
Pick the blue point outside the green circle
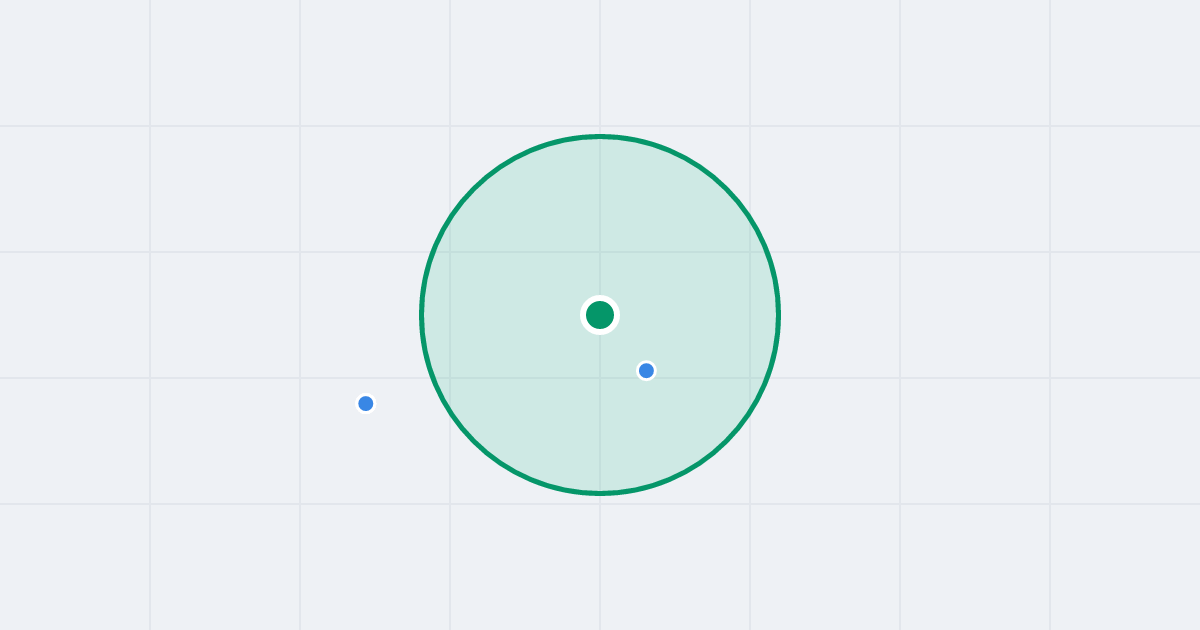point(366,404)
